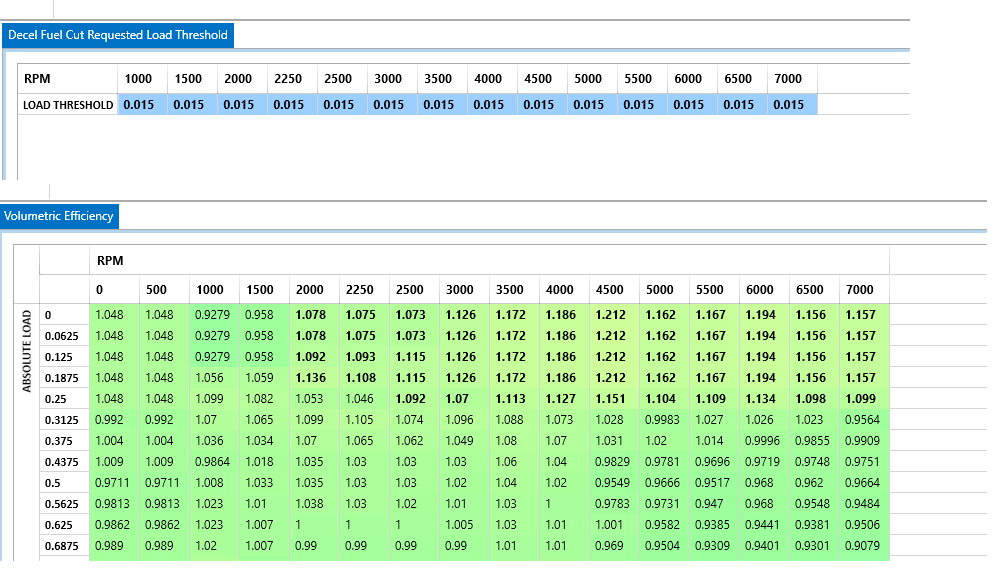Select VE cell 1.046 at load 0.25

pos(364,399)
